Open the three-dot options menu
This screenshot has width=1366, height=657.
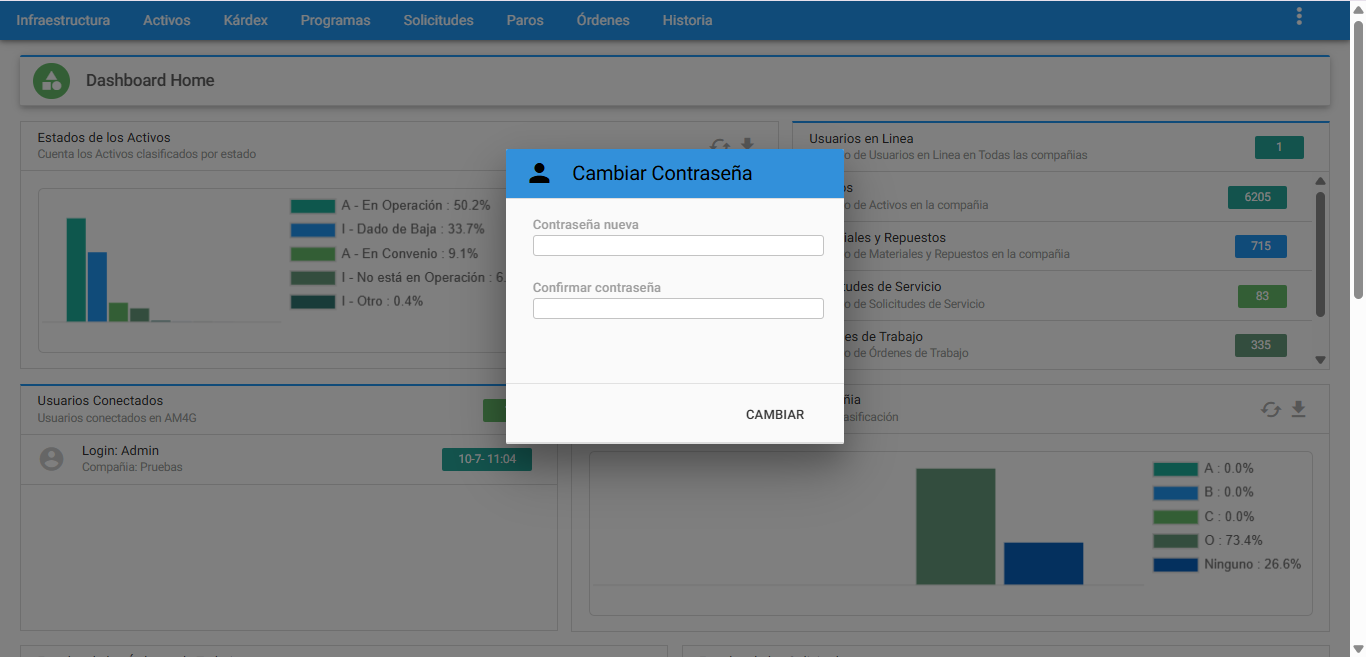(1299, 16)
